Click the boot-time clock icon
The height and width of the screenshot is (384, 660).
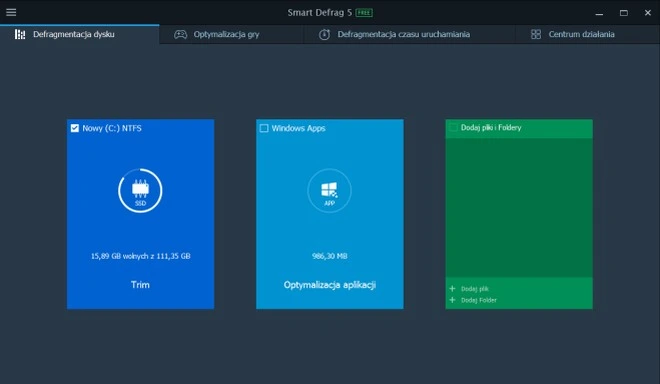(324, 35)
